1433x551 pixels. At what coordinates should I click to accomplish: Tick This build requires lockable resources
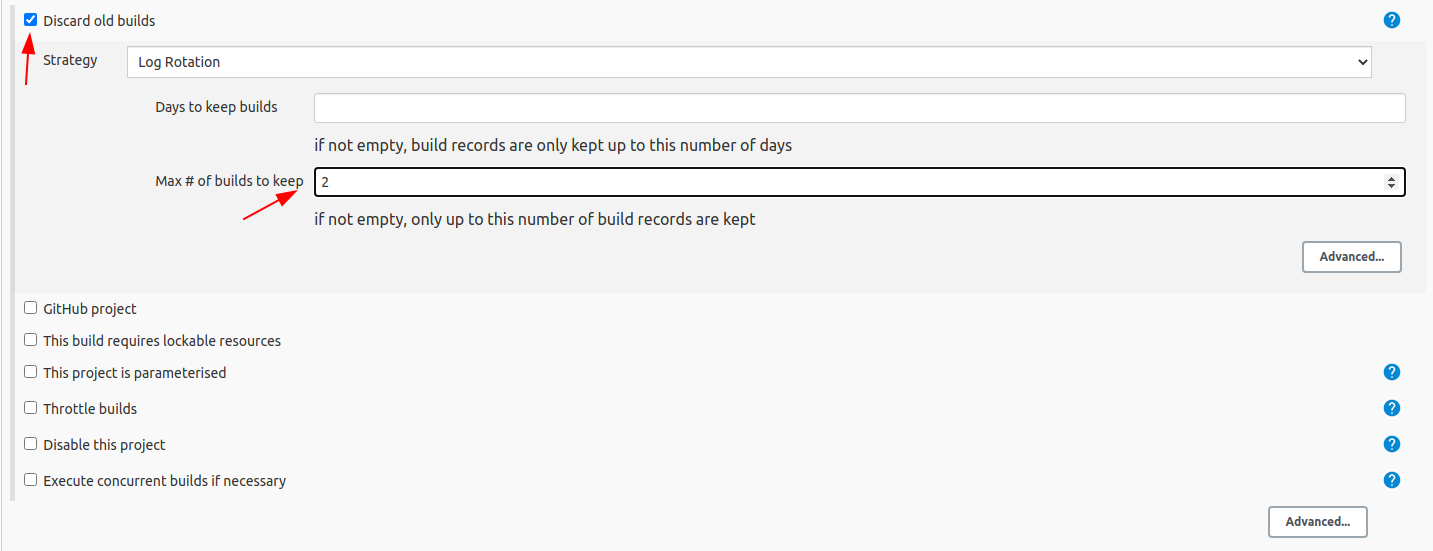tap(31, 340)
